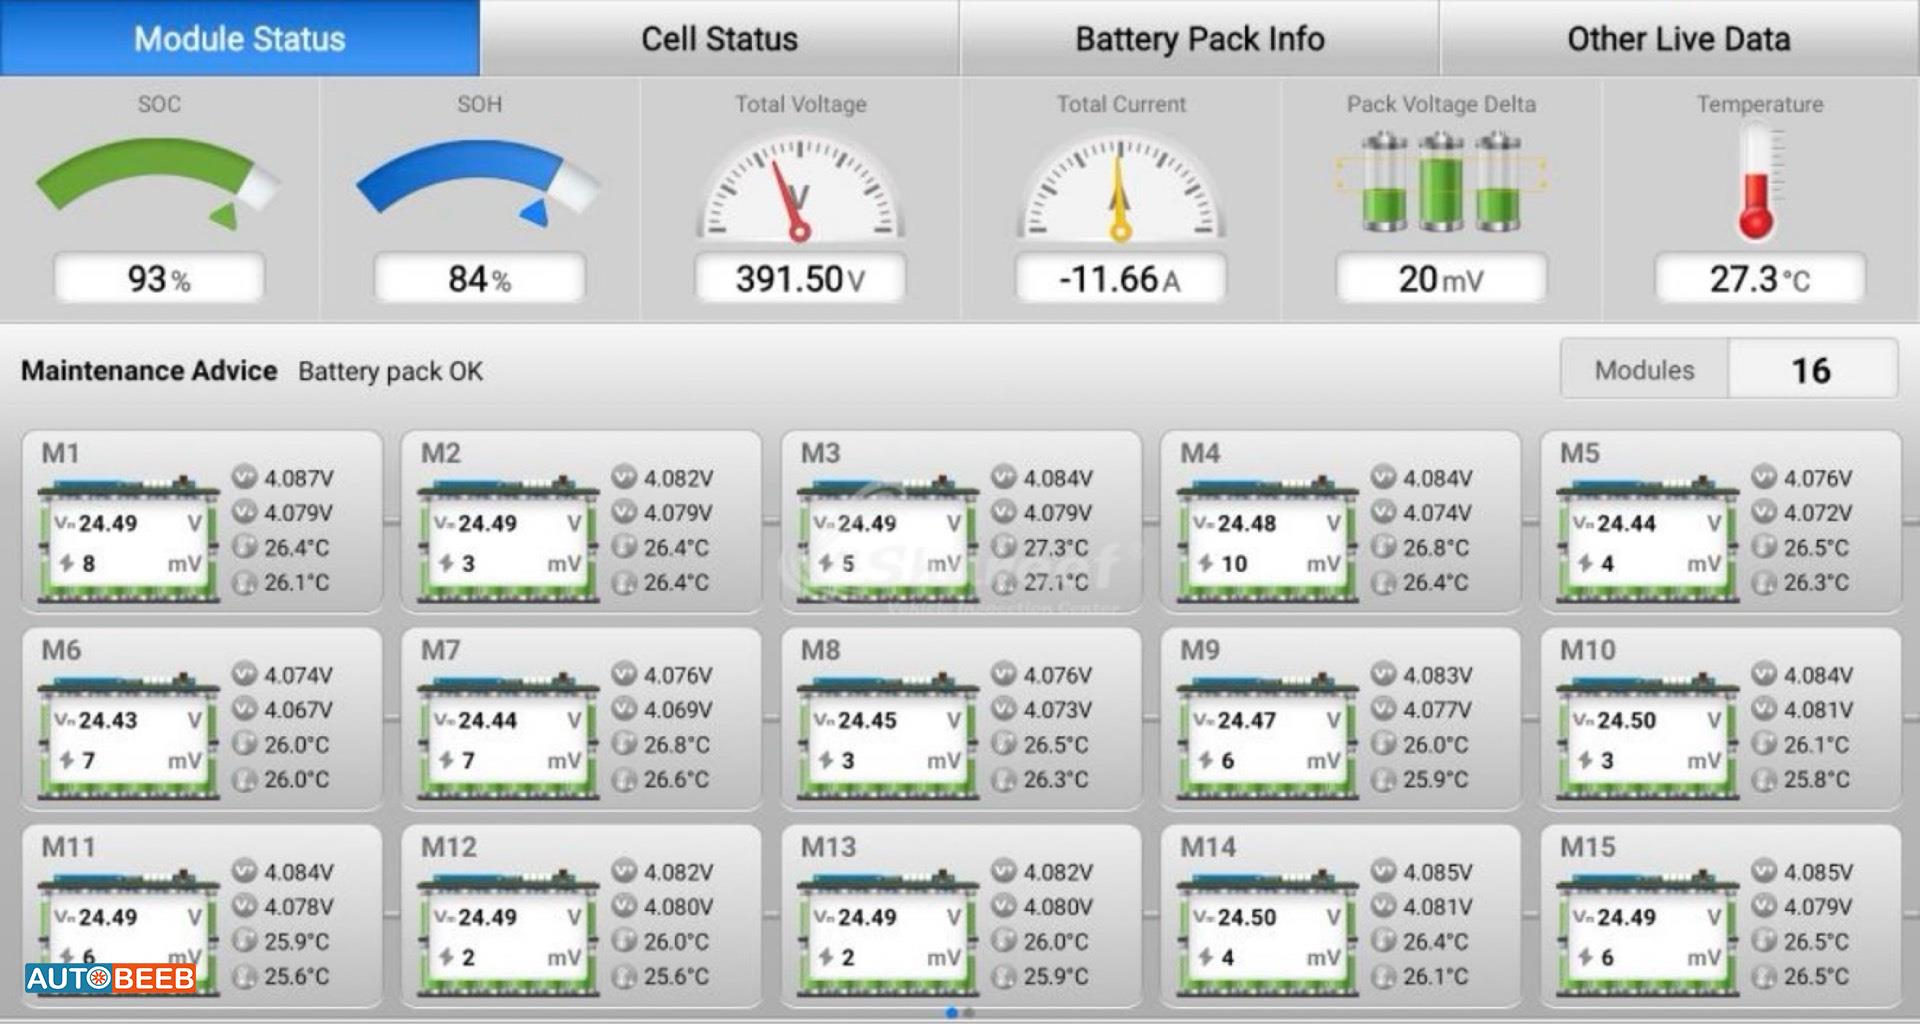The height and width of the screenshot is (1024, 1920).
Task: Click the Battery pack OK maintenance advice
Action: 390,371
